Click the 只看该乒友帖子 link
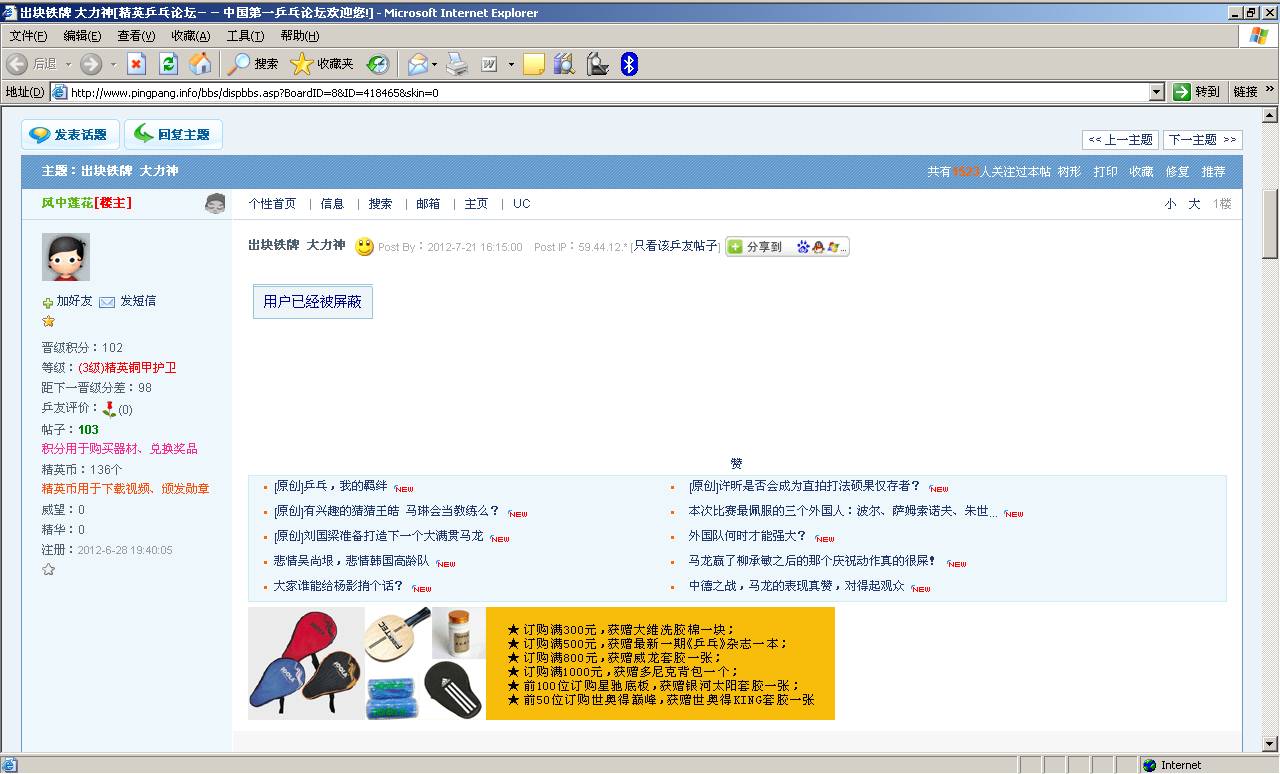This screenshot has width=1280, height=774. (x=676, y=246)
